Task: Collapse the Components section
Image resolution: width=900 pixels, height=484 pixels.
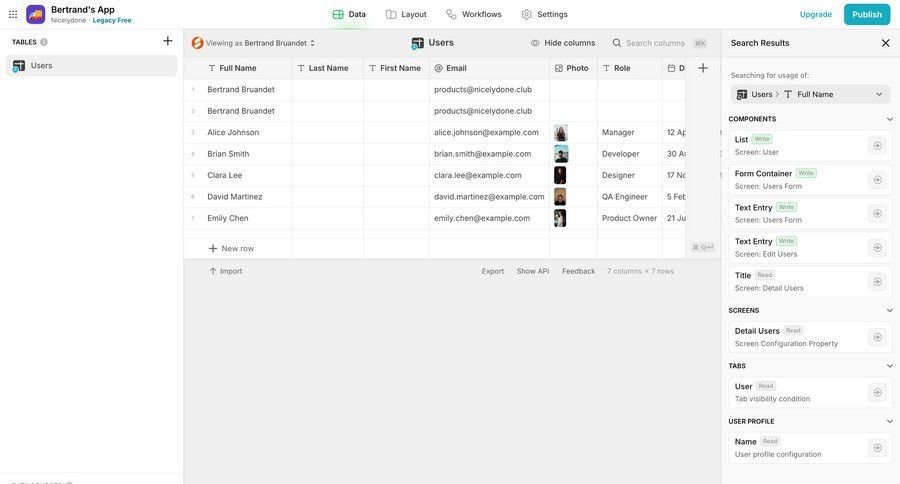Action: pos(889,119)
